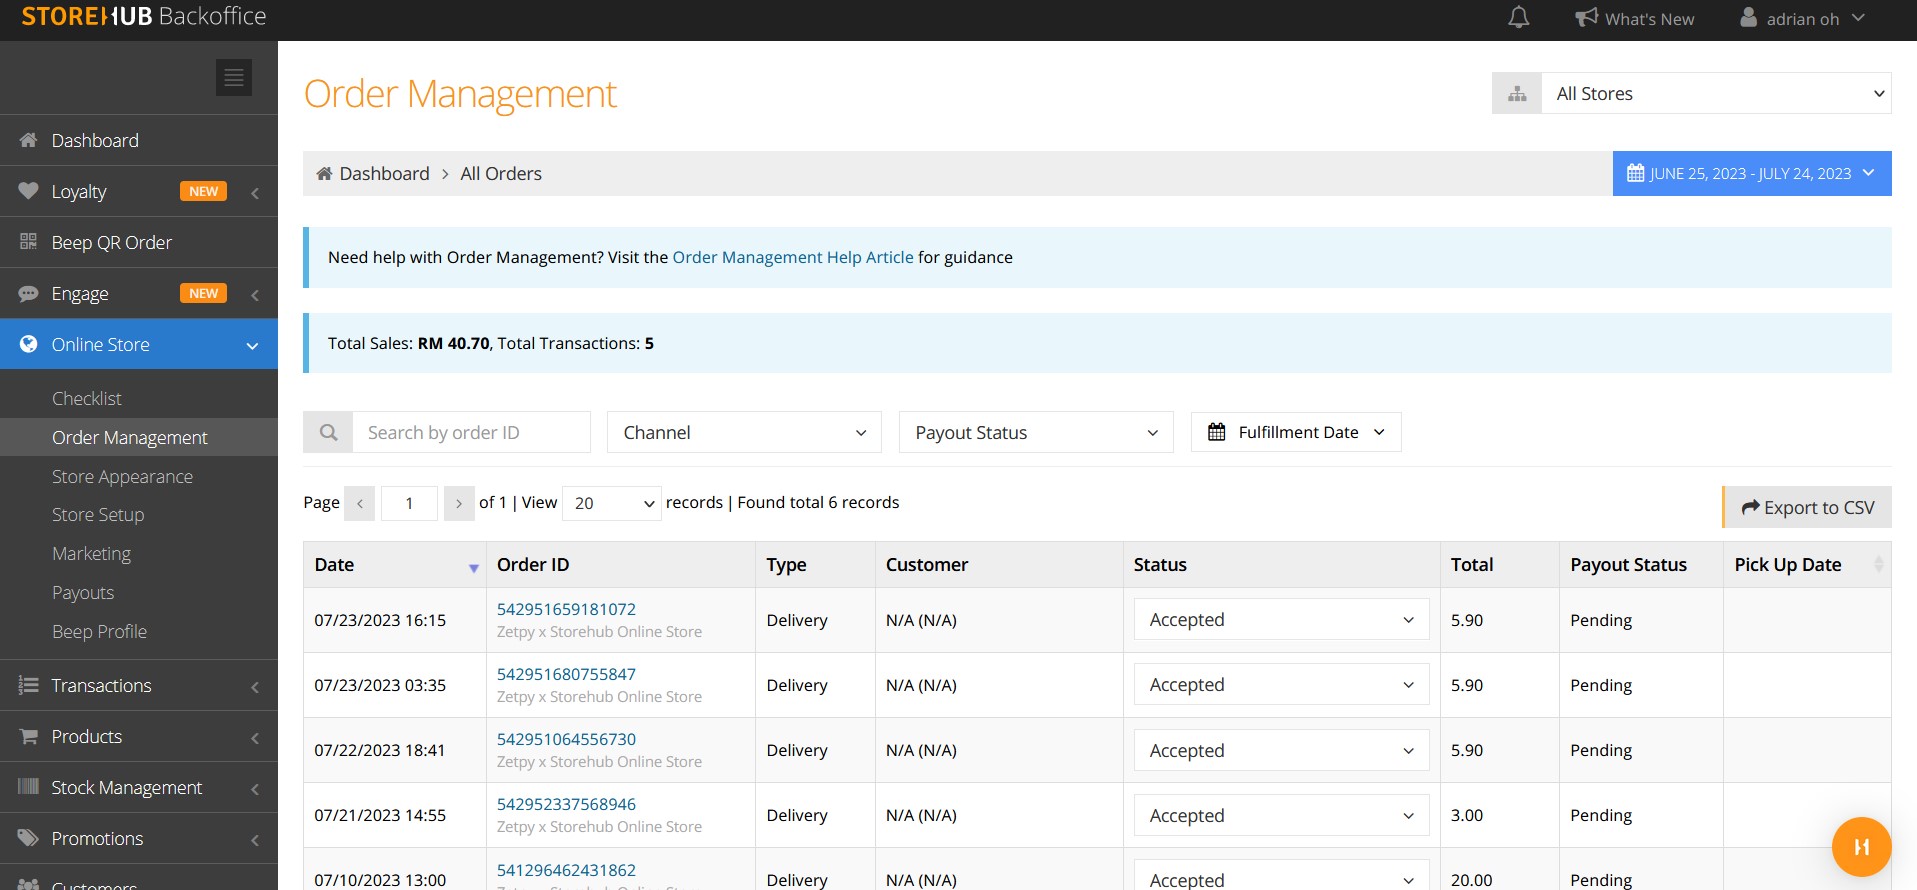Go to next page arrow
Viewport: 1917px width, 890px height.
[x=459, y=503]
